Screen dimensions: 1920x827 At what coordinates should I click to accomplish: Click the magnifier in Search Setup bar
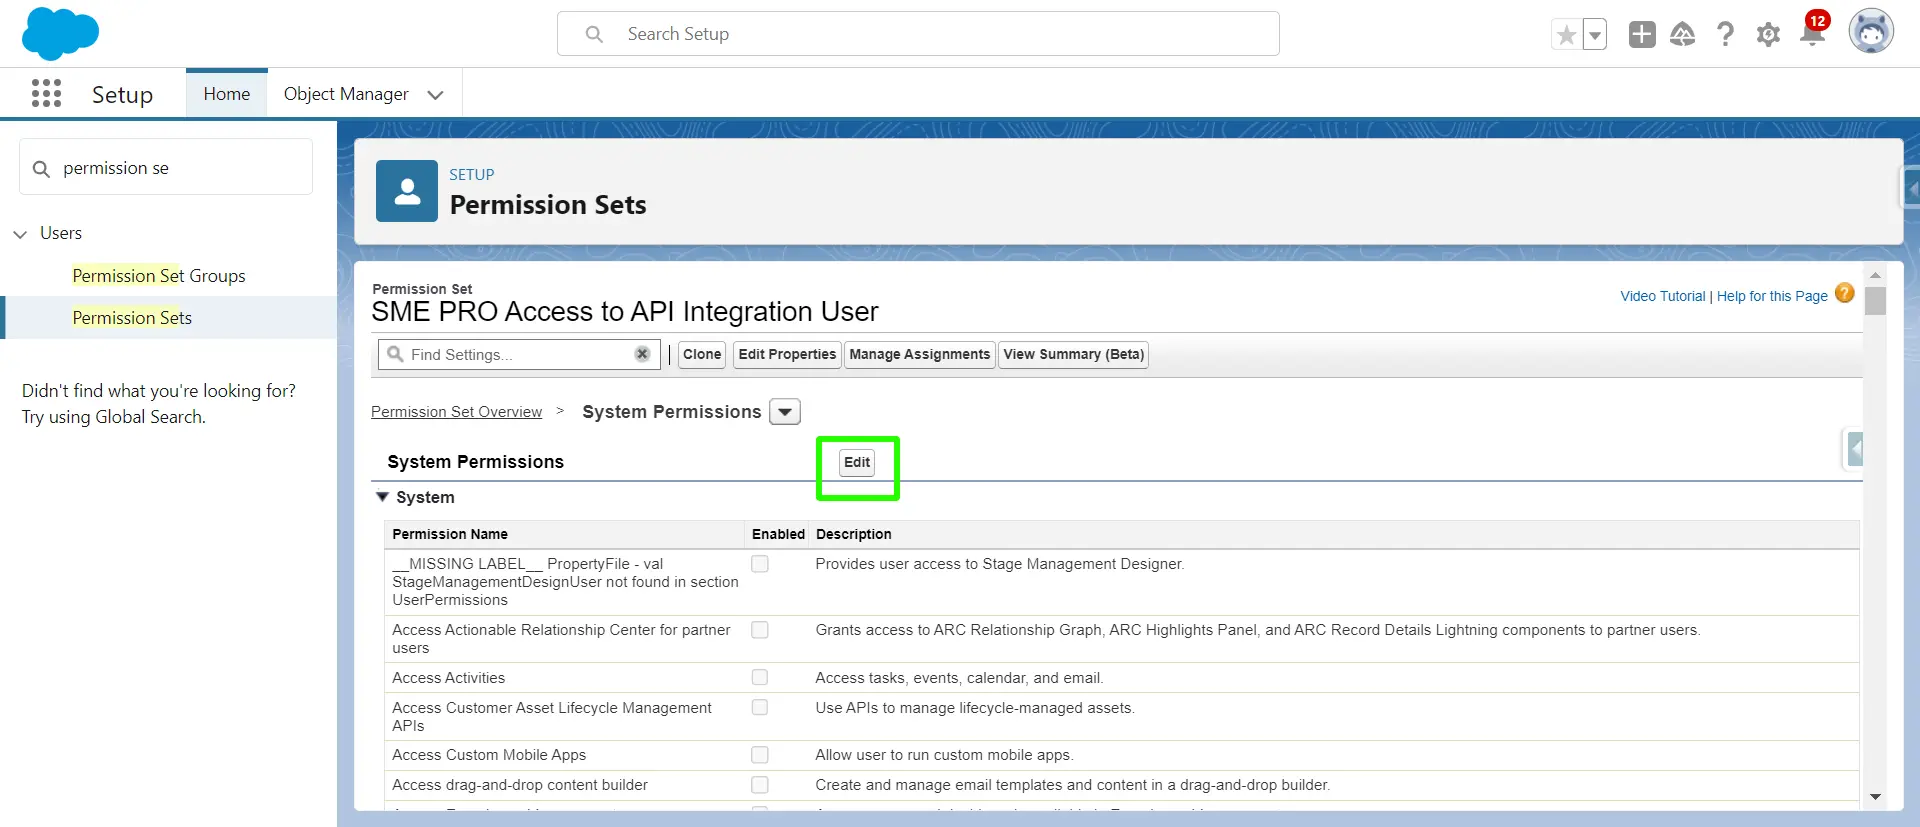point(594,34)
